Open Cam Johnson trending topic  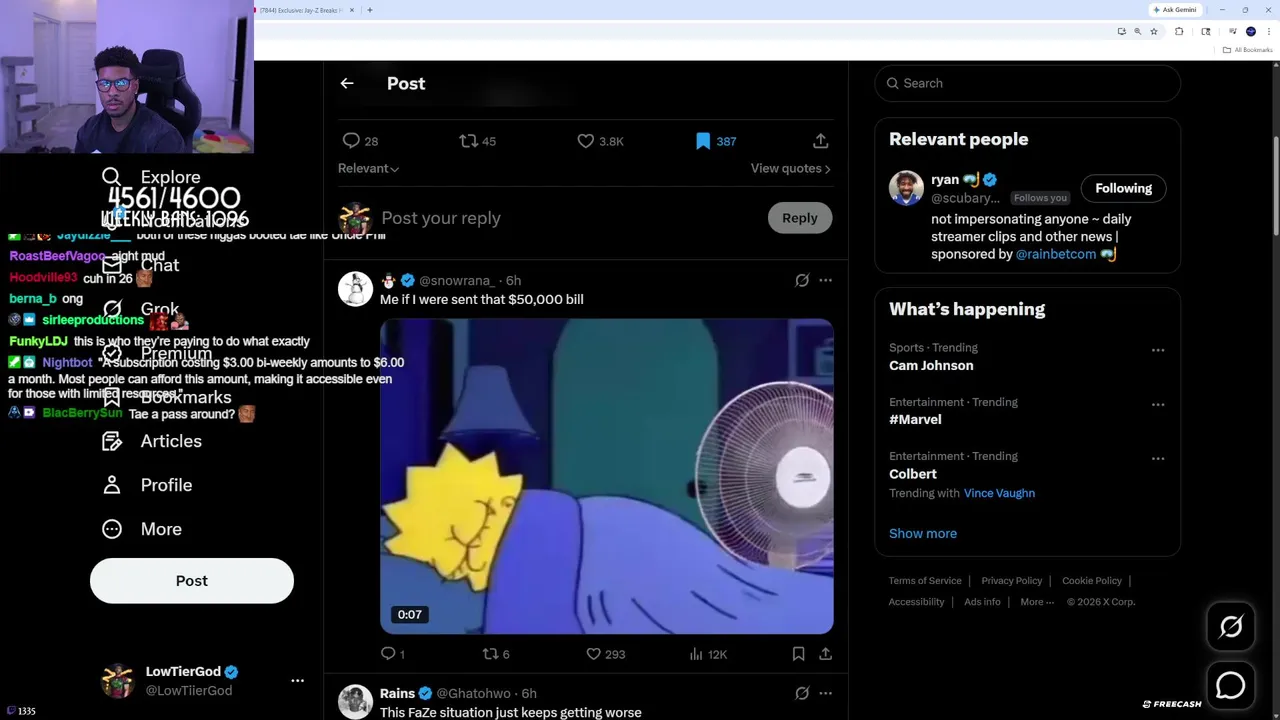click(931, 365)
